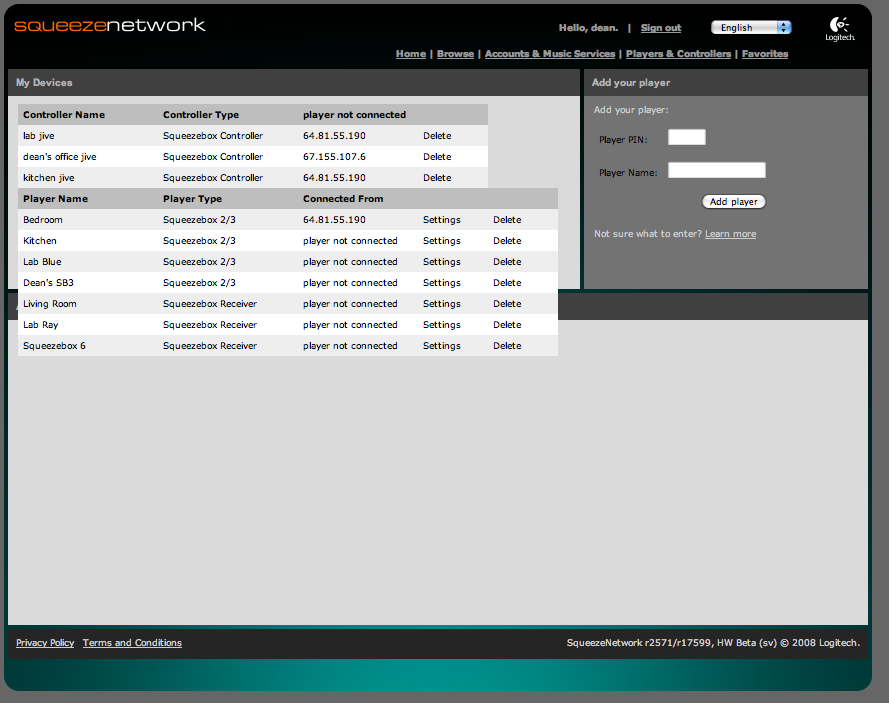The width and height of the screenshot is (889, 703).
Task: Open the Favorites navigation link
Action: tap(764, 54)
